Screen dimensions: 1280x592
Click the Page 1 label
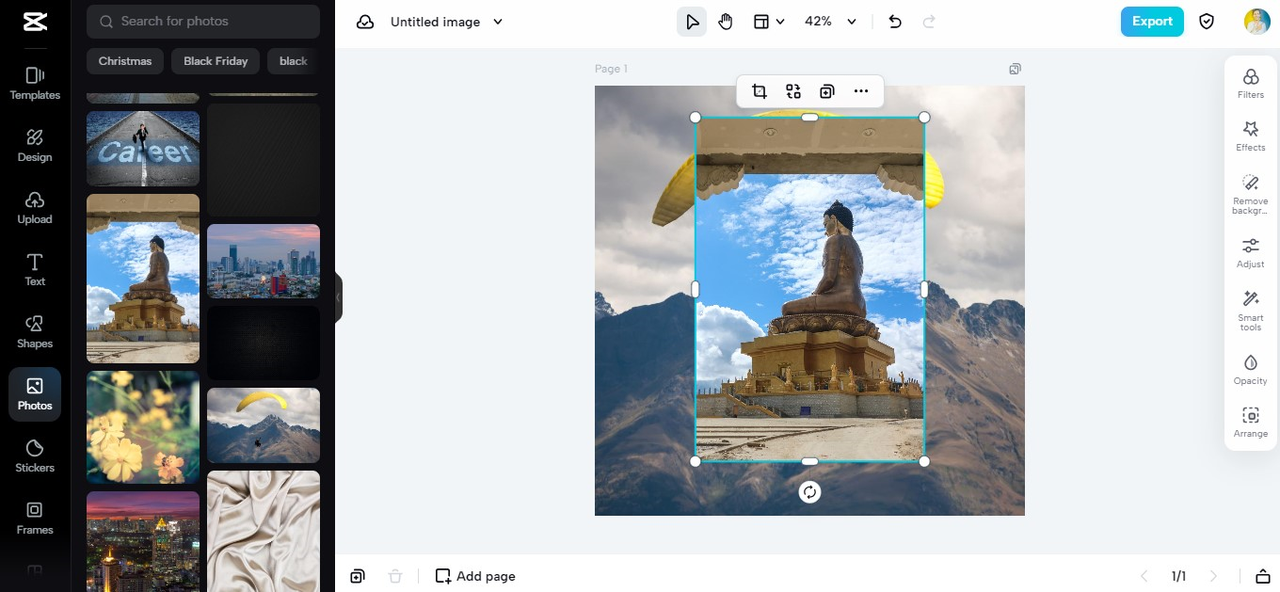pyautogui.click(x=611, y=69)
